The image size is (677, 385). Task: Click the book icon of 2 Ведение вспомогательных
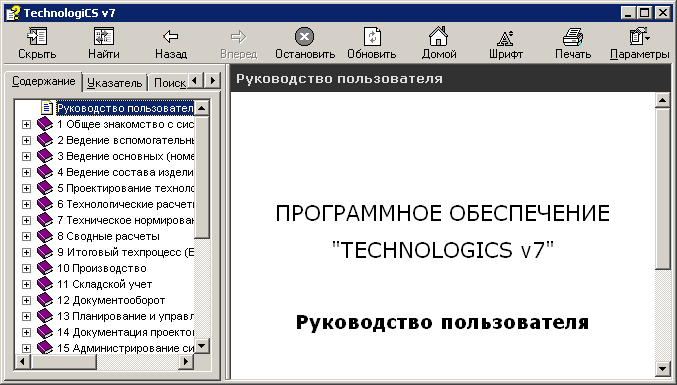(x=44, y=140)
